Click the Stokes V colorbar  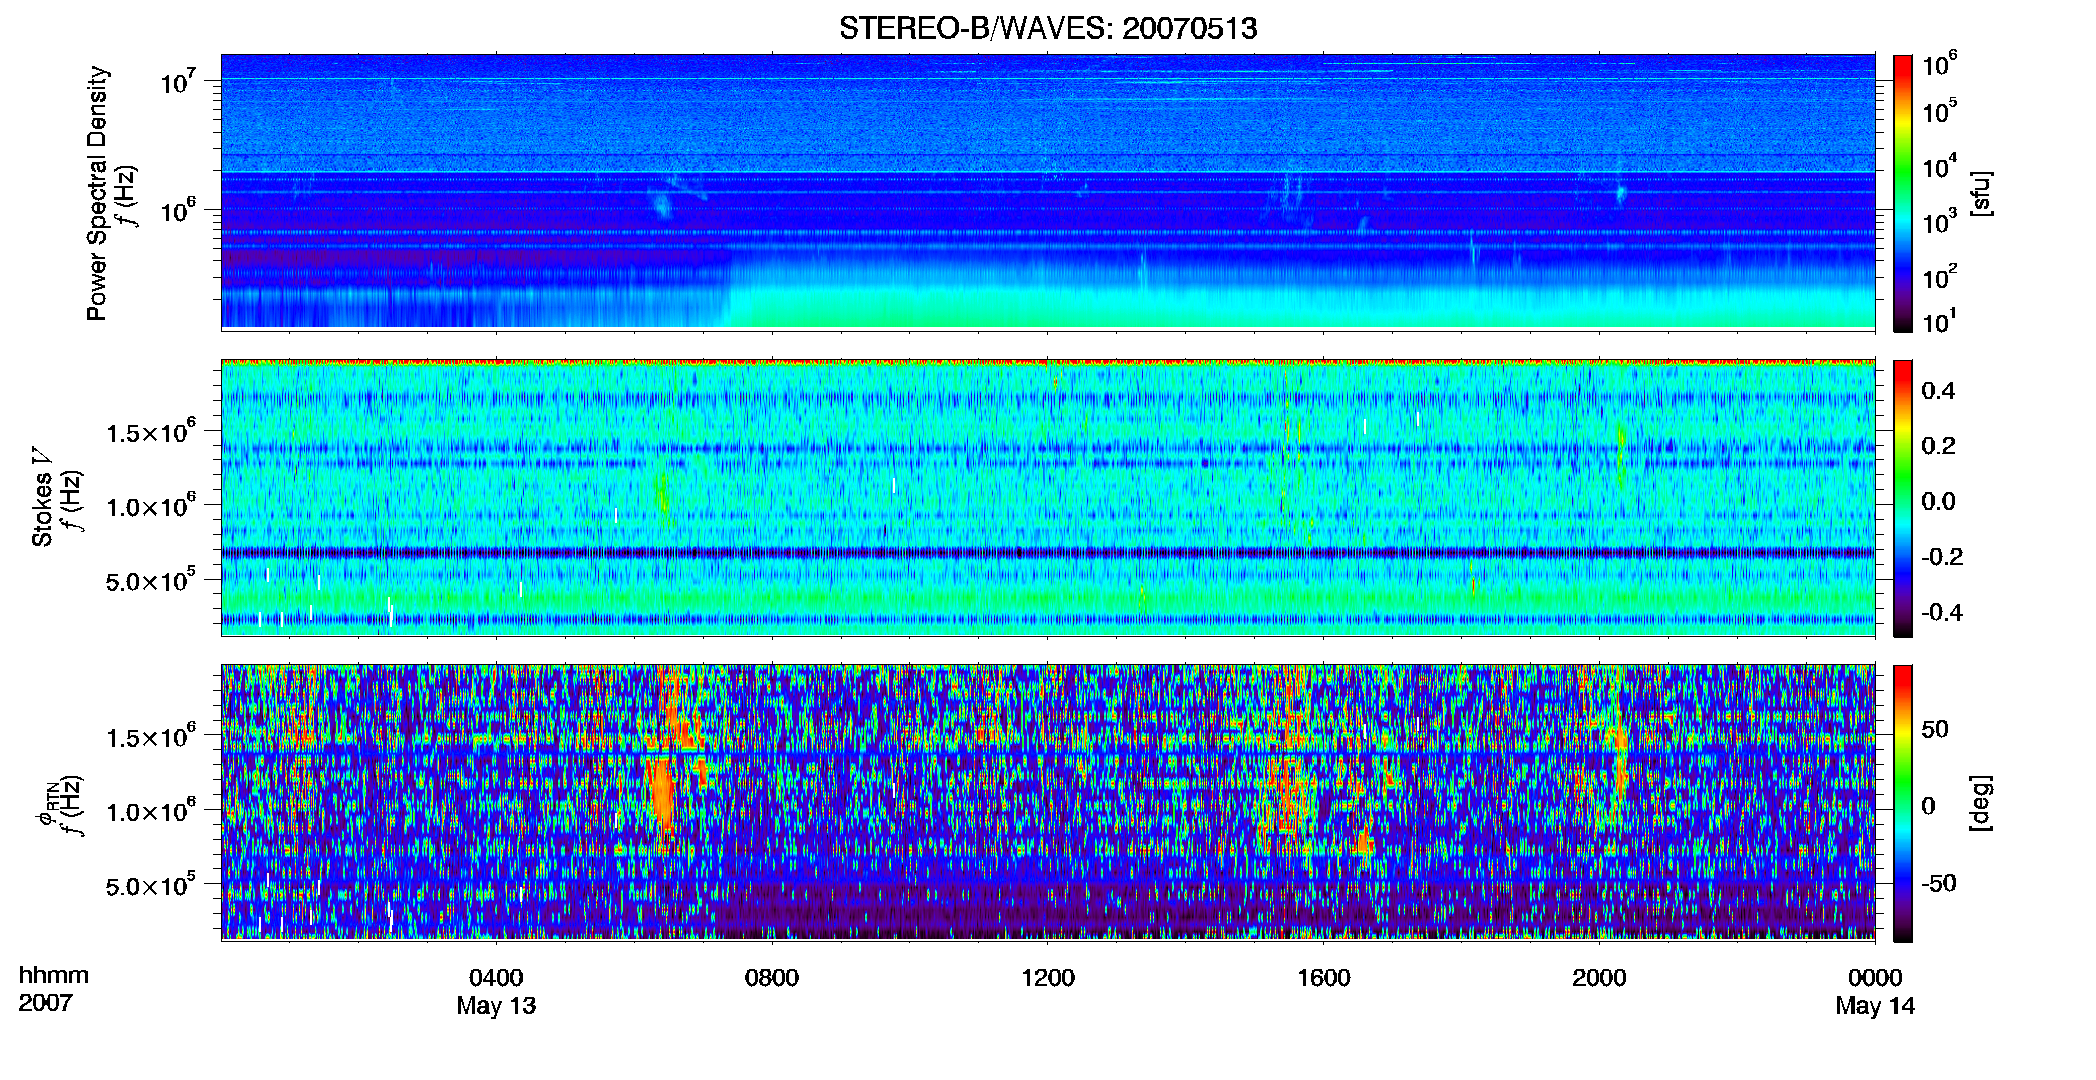1903,498
